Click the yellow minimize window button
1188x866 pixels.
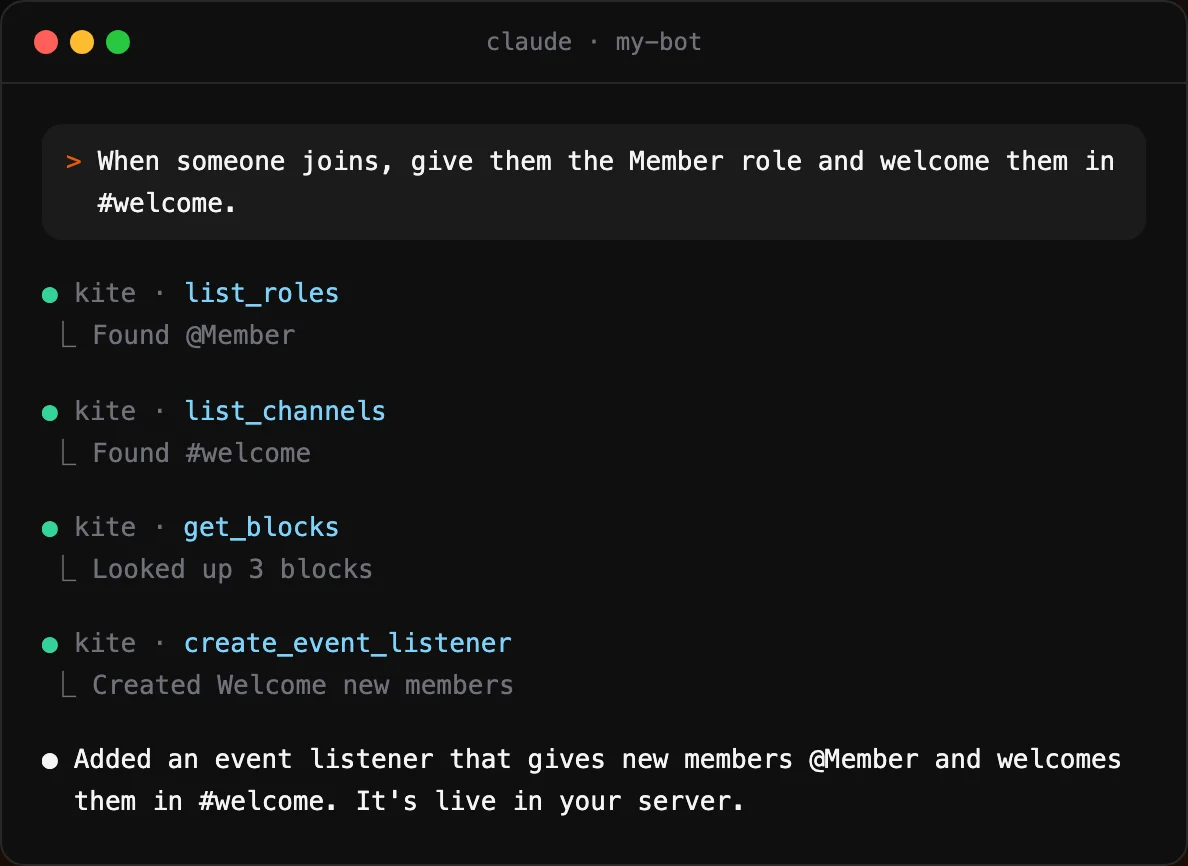click(82, 42)
